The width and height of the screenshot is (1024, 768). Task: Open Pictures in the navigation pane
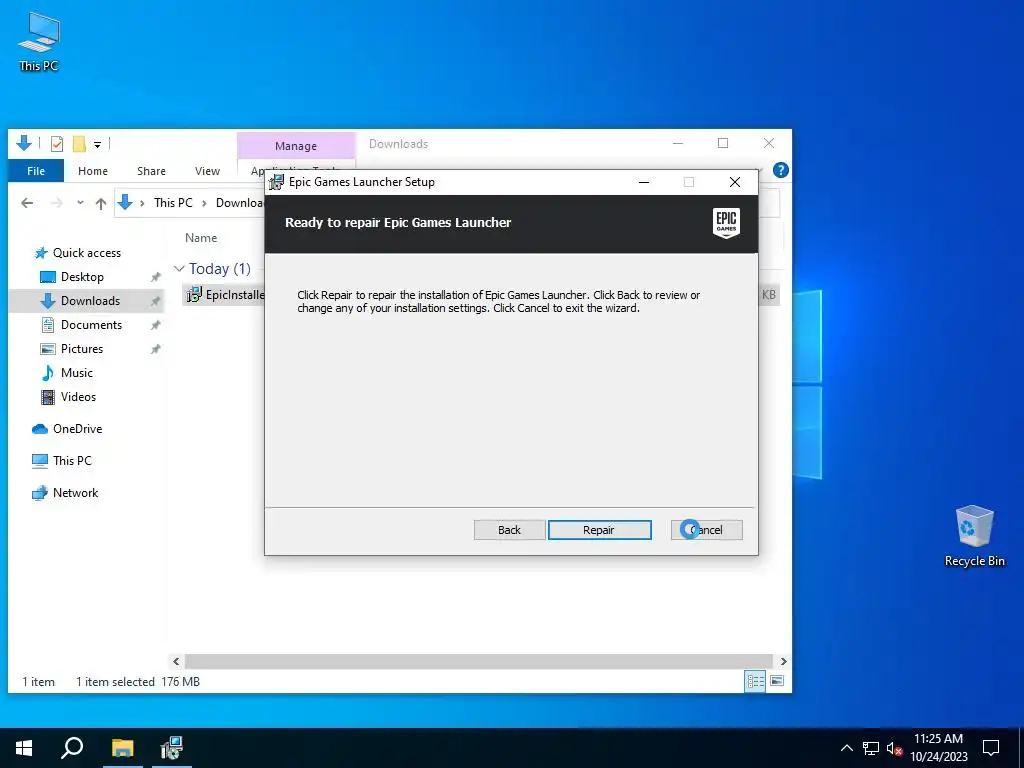(x=82, y=349)
